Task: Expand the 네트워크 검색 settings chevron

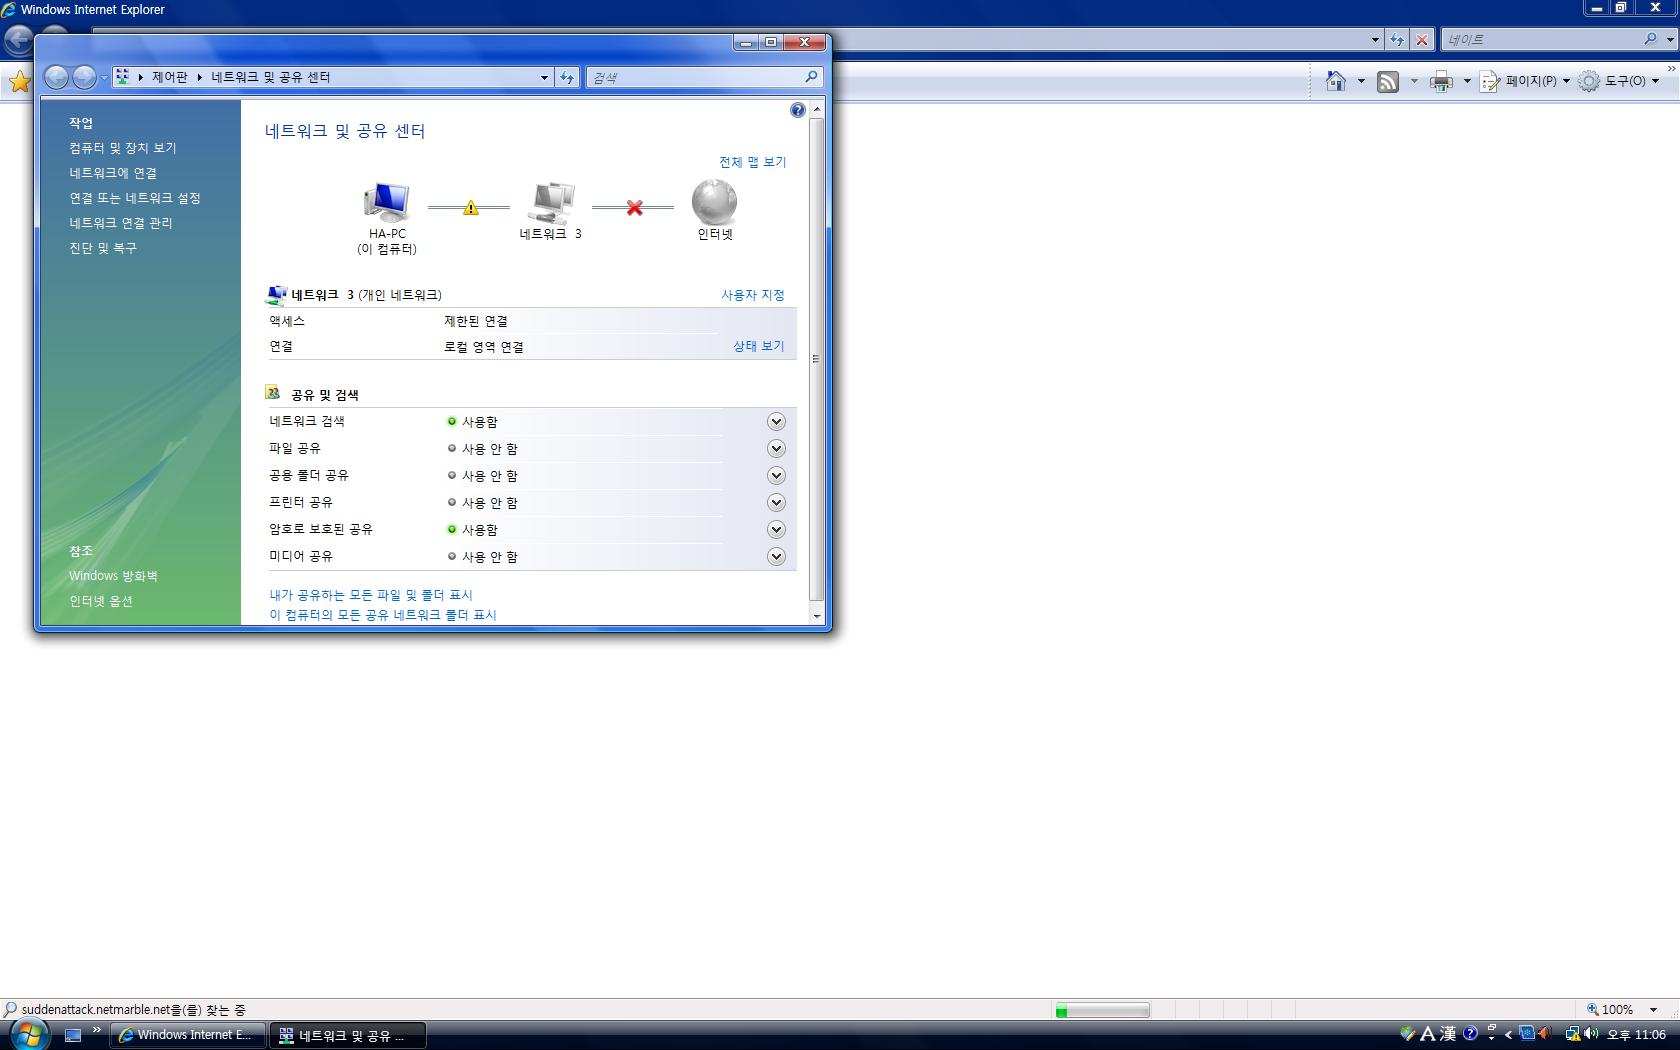Action: [x=776, y=422]
